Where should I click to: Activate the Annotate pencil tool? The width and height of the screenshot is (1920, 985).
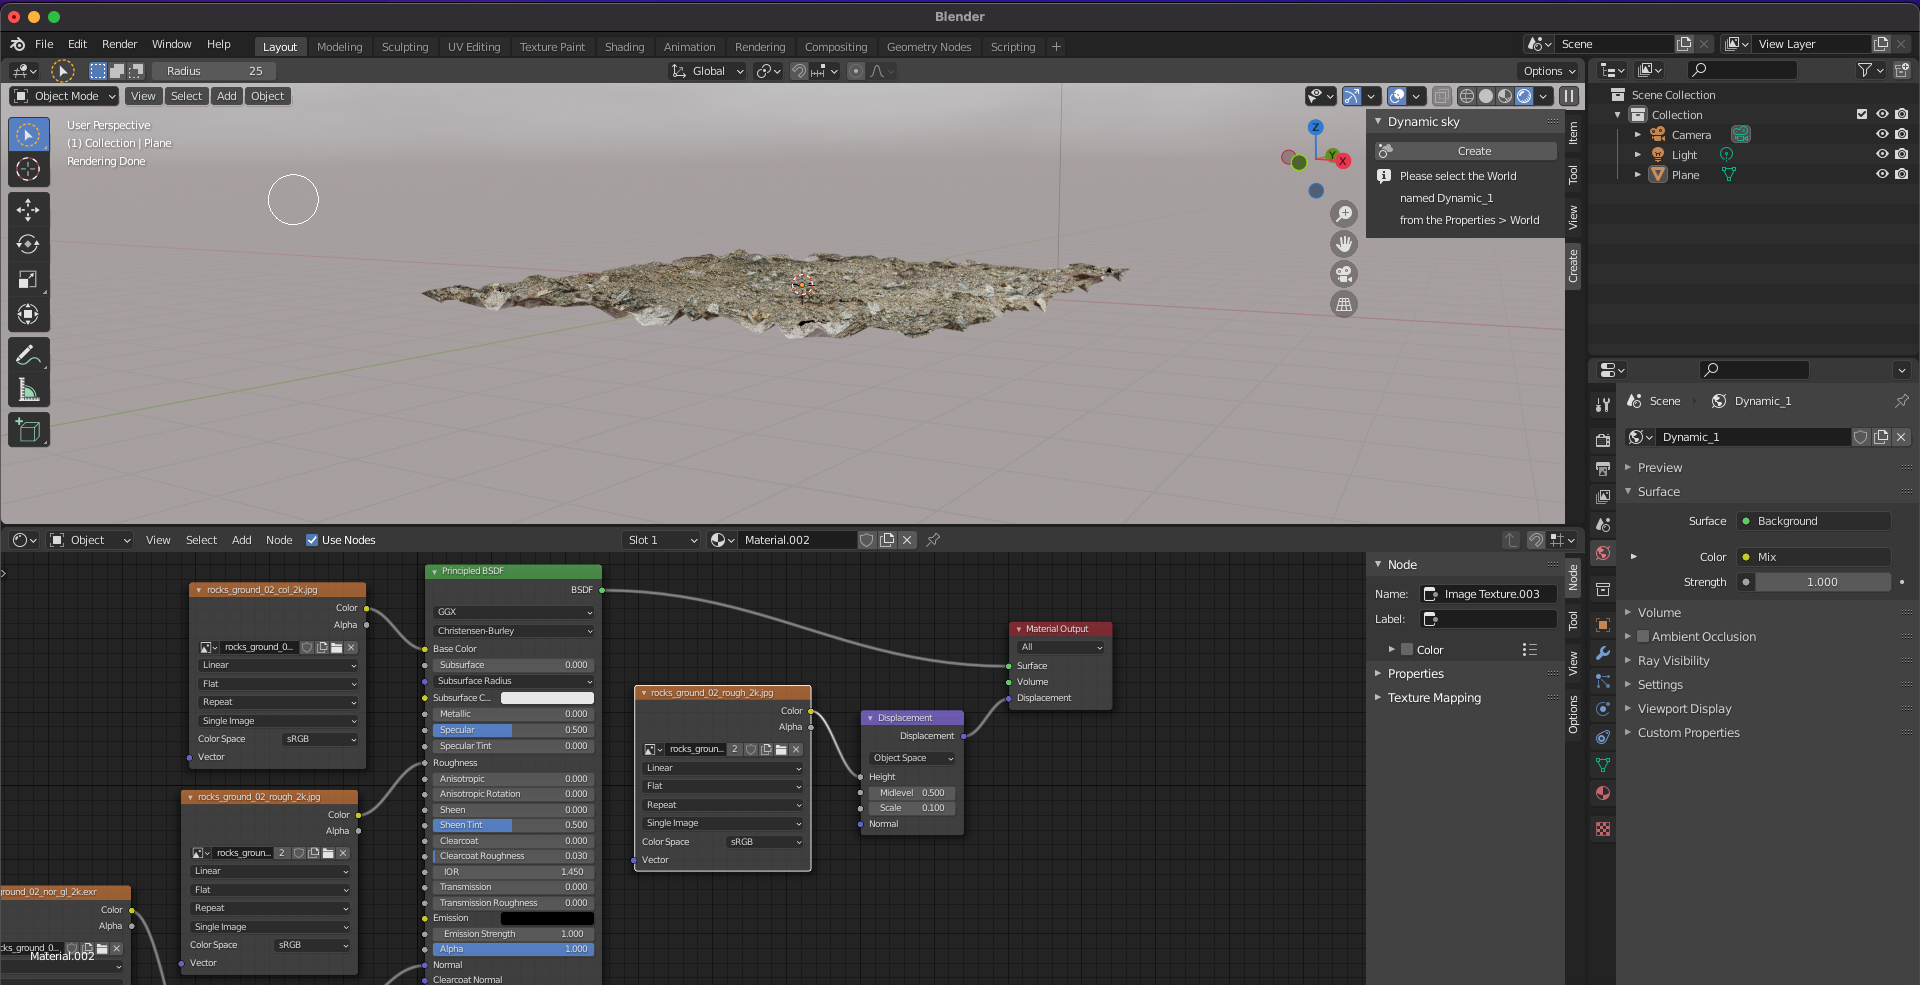point(28,355)
